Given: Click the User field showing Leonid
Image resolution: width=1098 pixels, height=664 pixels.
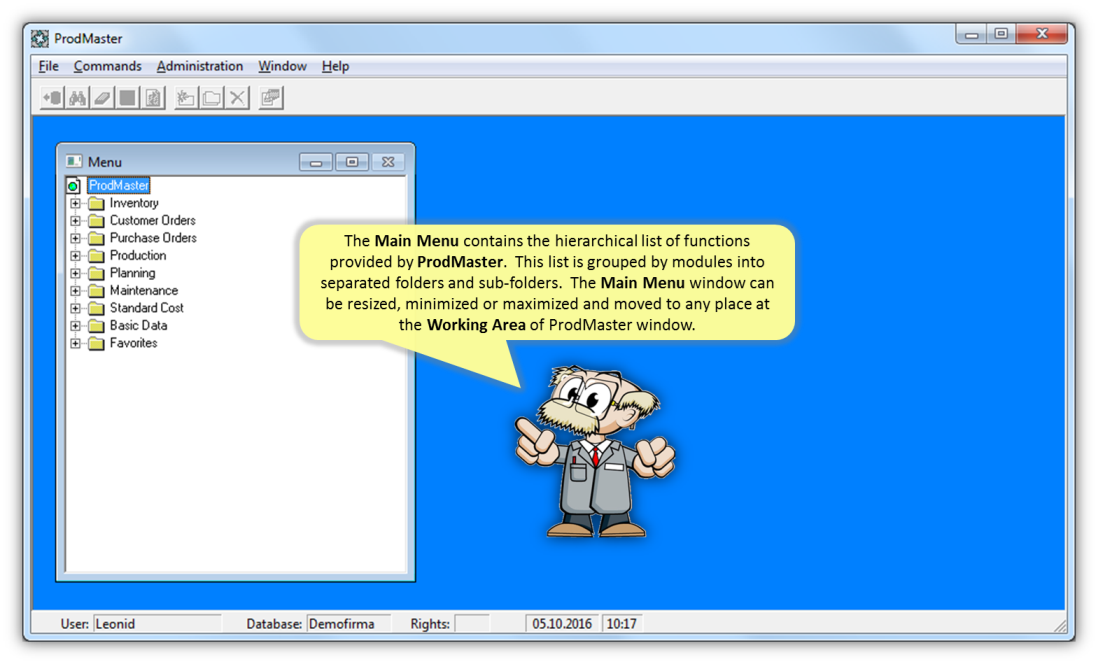Looking at the screenshot, I should coord(157,623).
